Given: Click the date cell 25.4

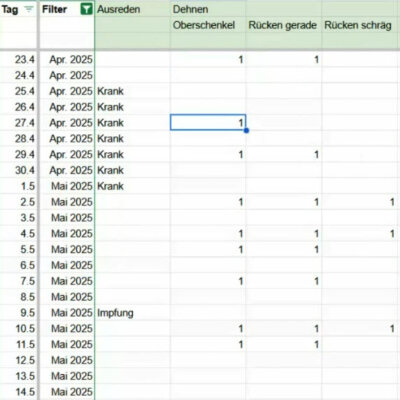Looking at the screenshot, I should point(18,91).
